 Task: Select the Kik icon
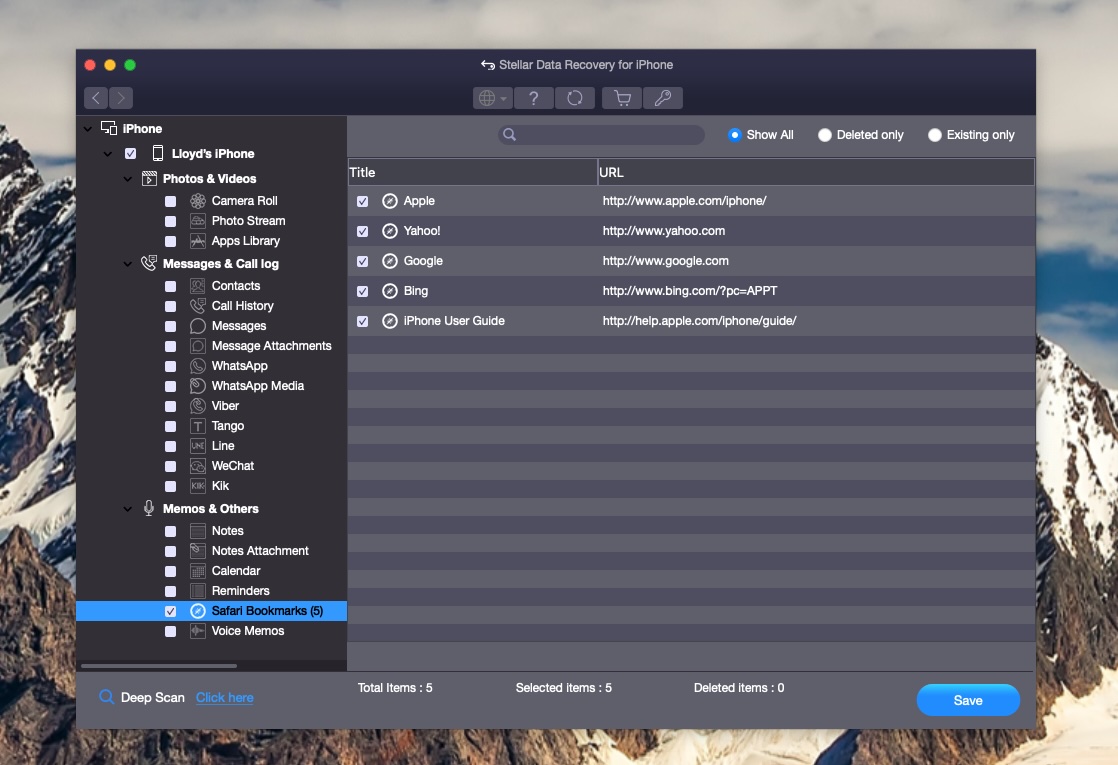coord(198,486)
